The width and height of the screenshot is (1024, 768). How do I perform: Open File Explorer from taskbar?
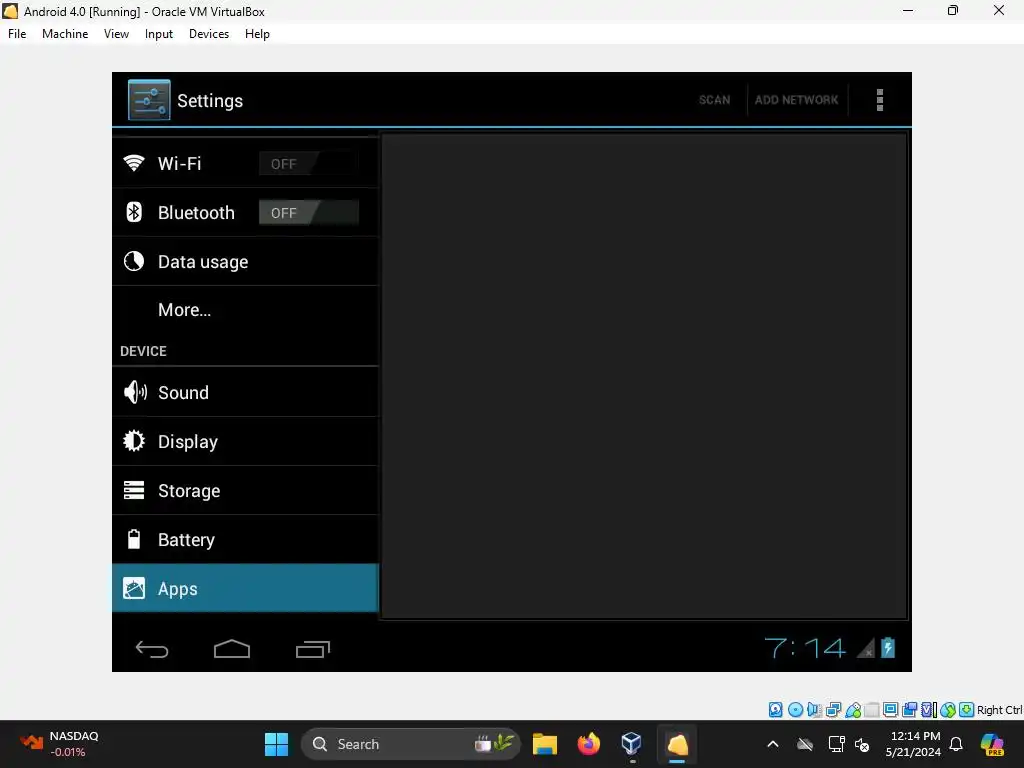tap(545, 744)
